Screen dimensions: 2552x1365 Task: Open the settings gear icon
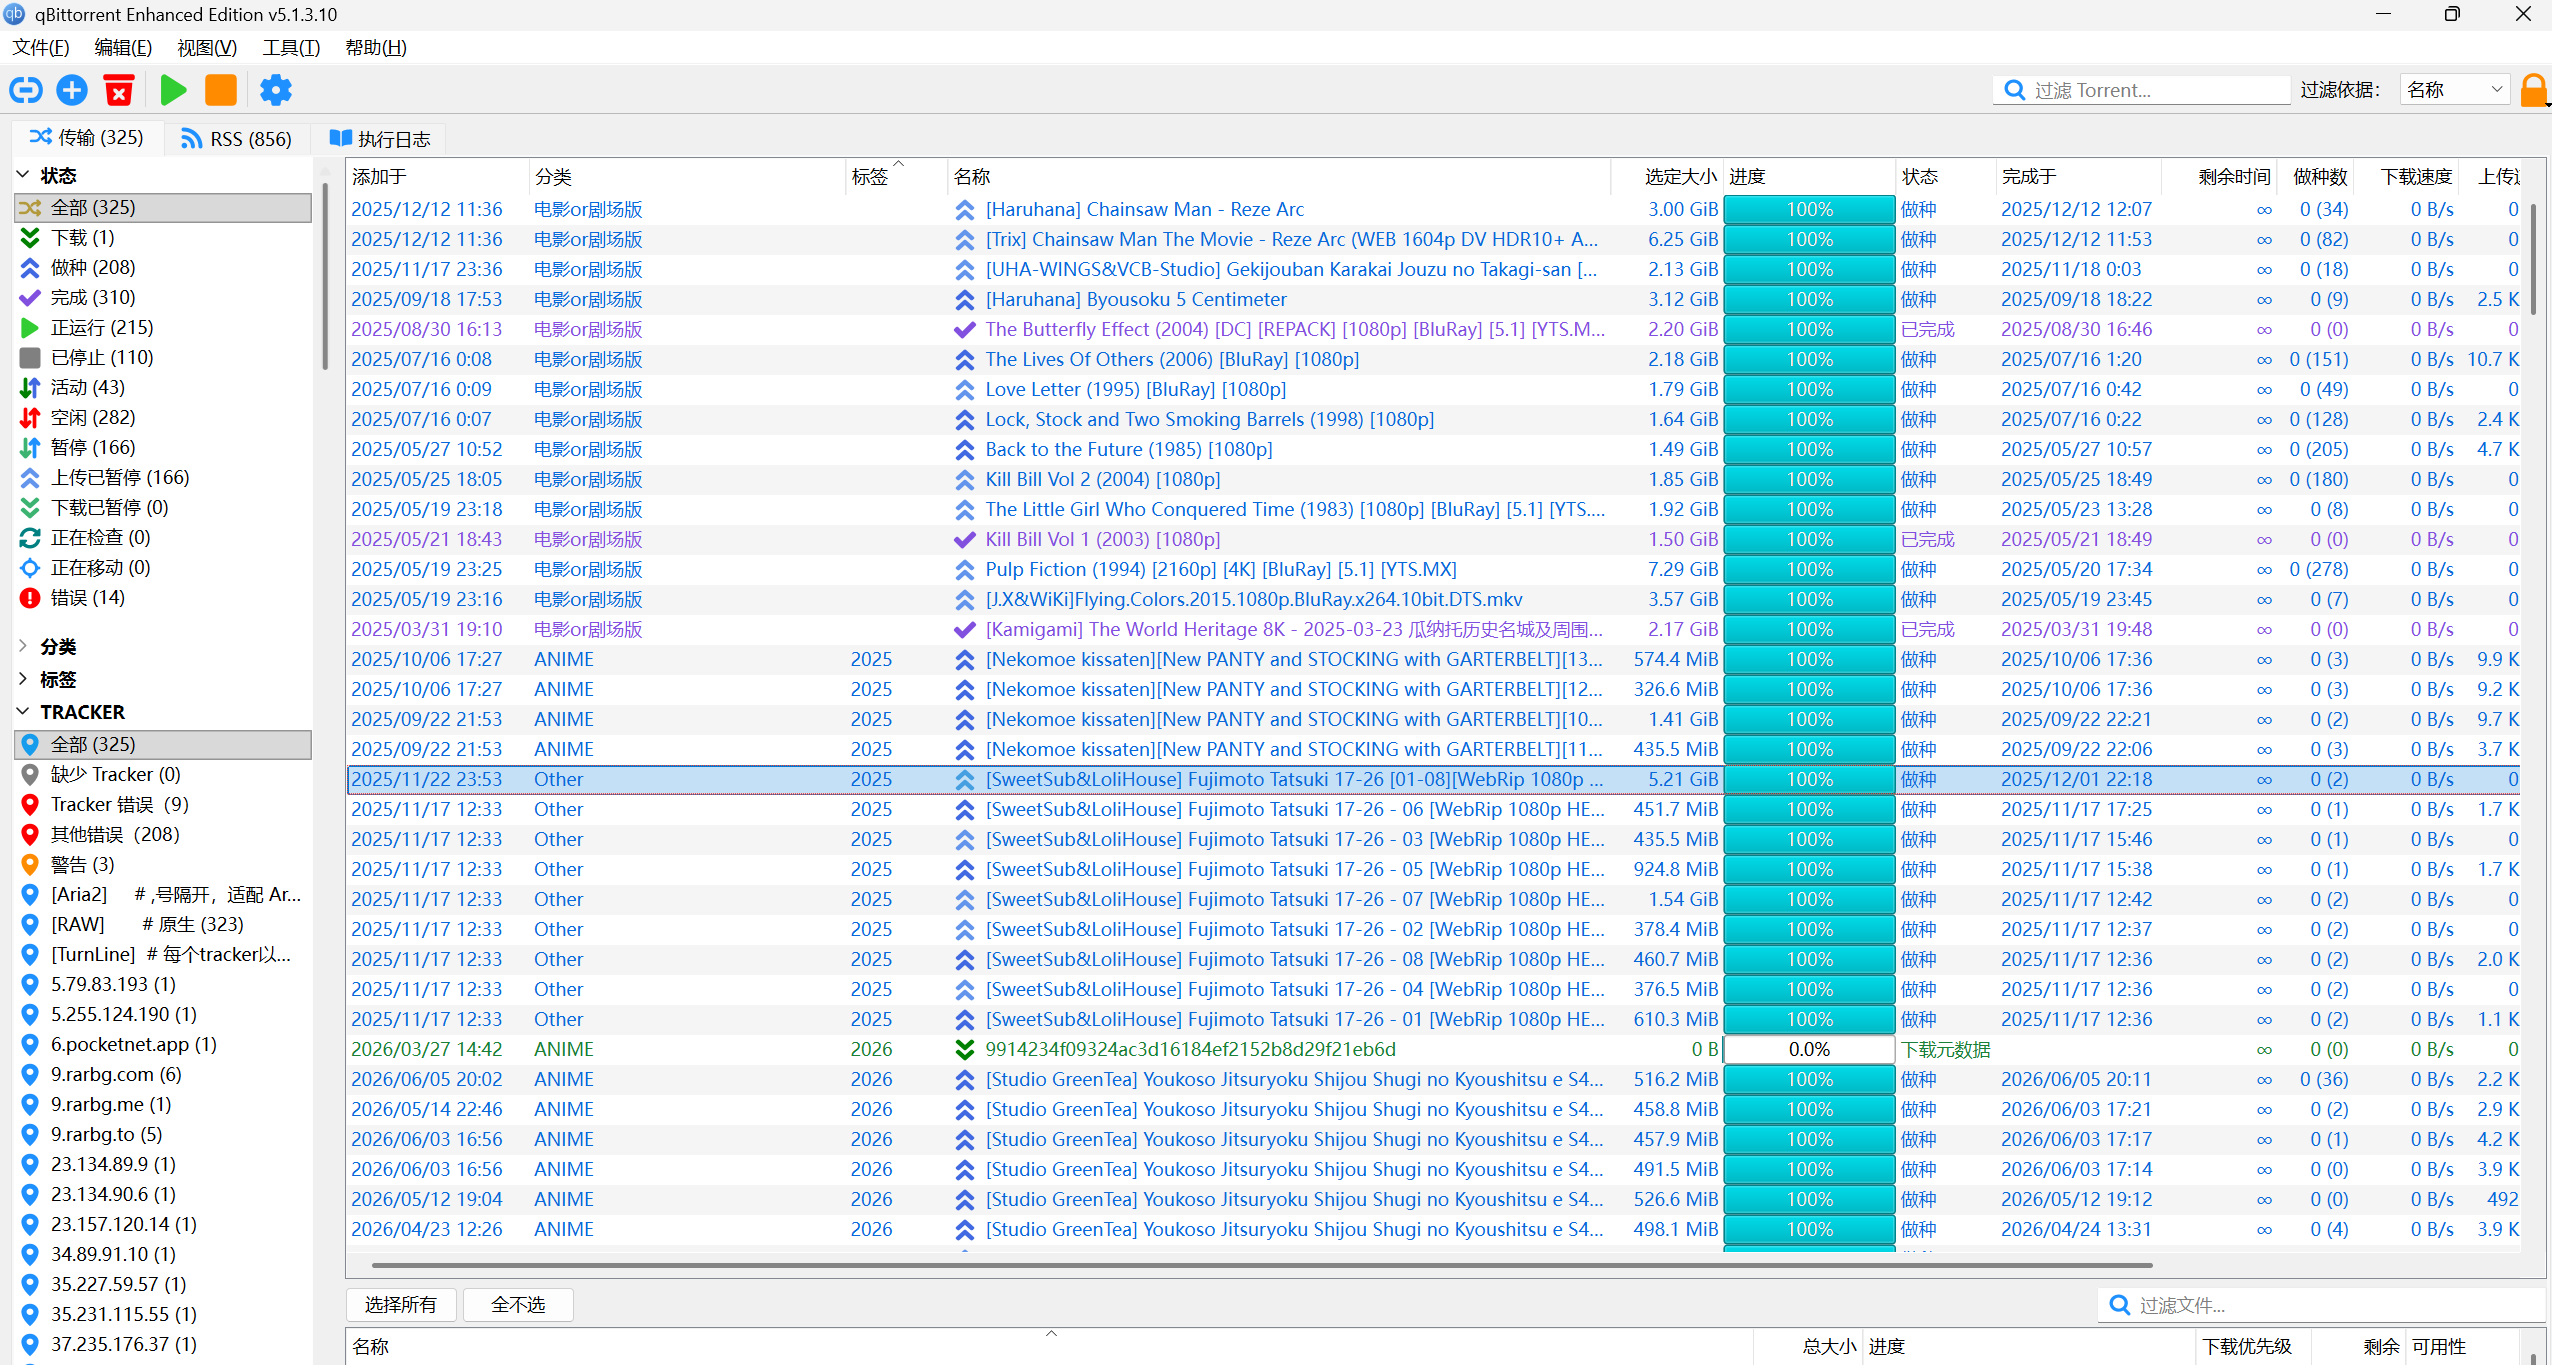coord(276,90)
